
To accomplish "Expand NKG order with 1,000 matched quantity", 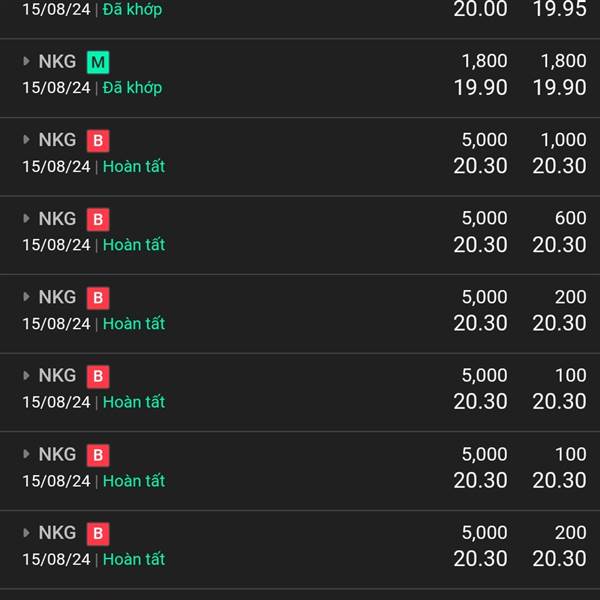I will pos(27,141).
